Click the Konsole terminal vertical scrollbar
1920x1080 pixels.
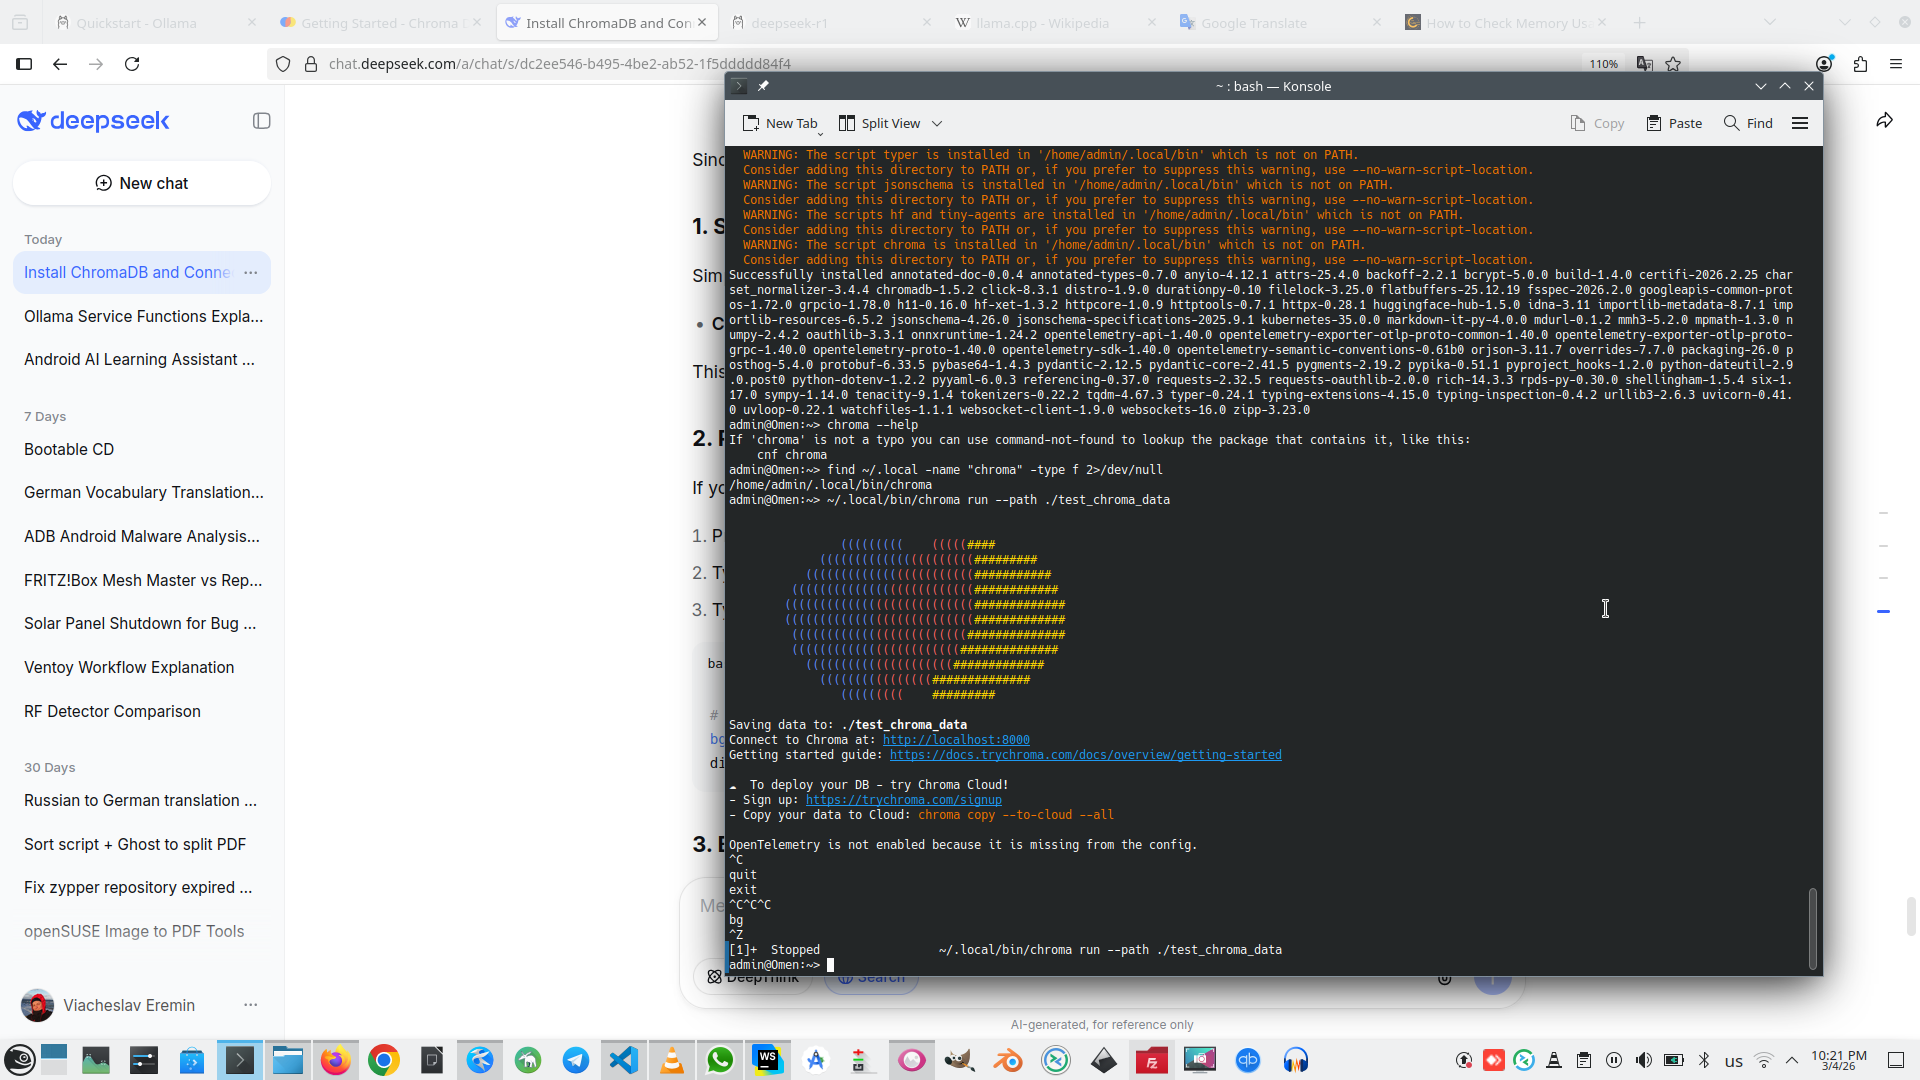pyautogui.click(x=1812, y=928)
